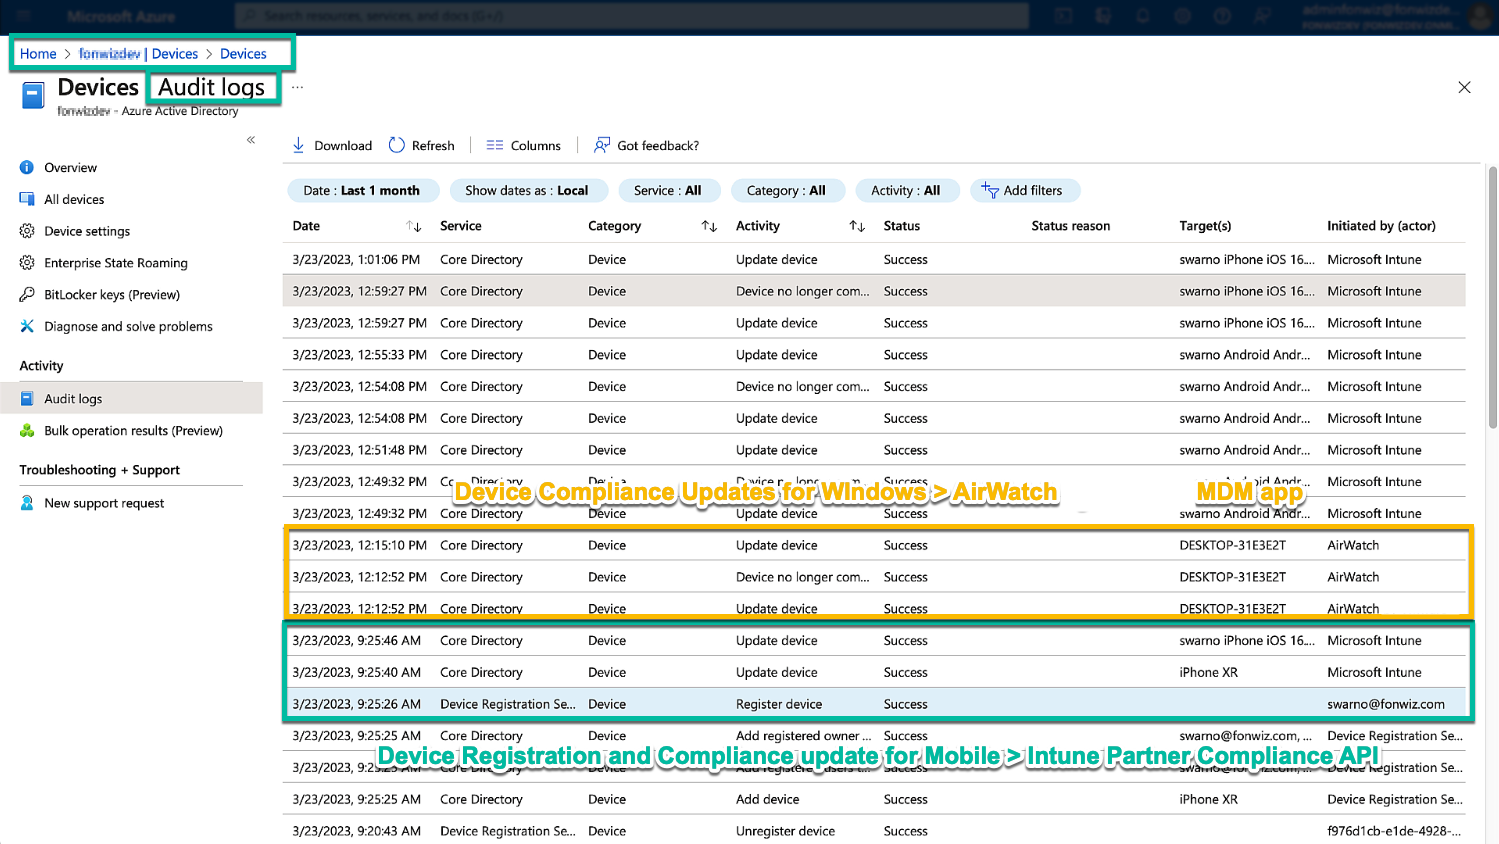Image resolution: width=1499 pixels, height=844 pixels.
Task: Click the Got feedback icon
Action: (x=601, y=146)
